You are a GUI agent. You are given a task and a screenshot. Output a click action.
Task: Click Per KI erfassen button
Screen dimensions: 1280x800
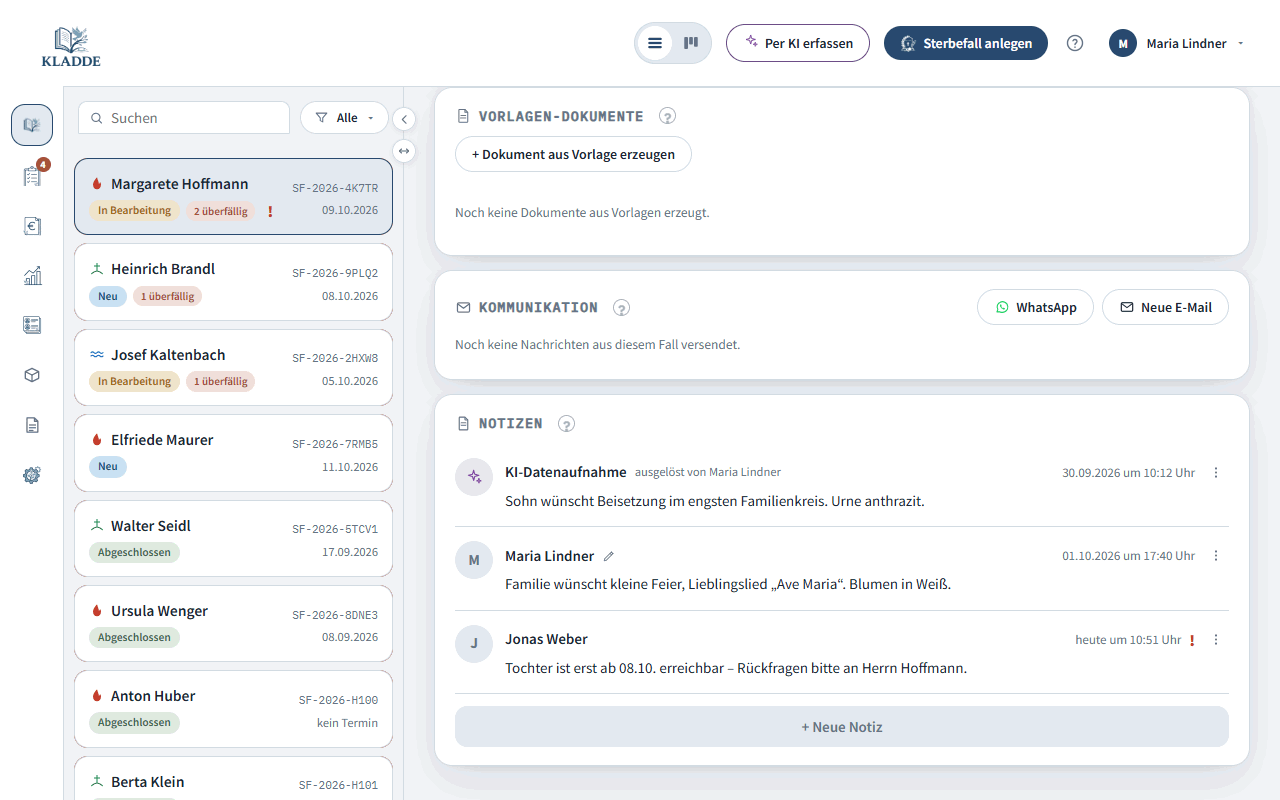click(x=798, y=43)
